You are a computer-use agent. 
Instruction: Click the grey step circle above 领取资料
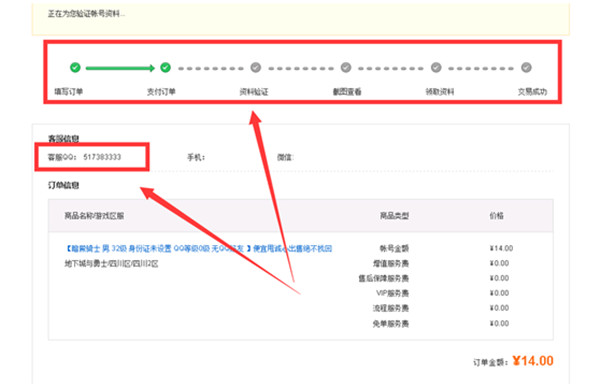[436, 68]
